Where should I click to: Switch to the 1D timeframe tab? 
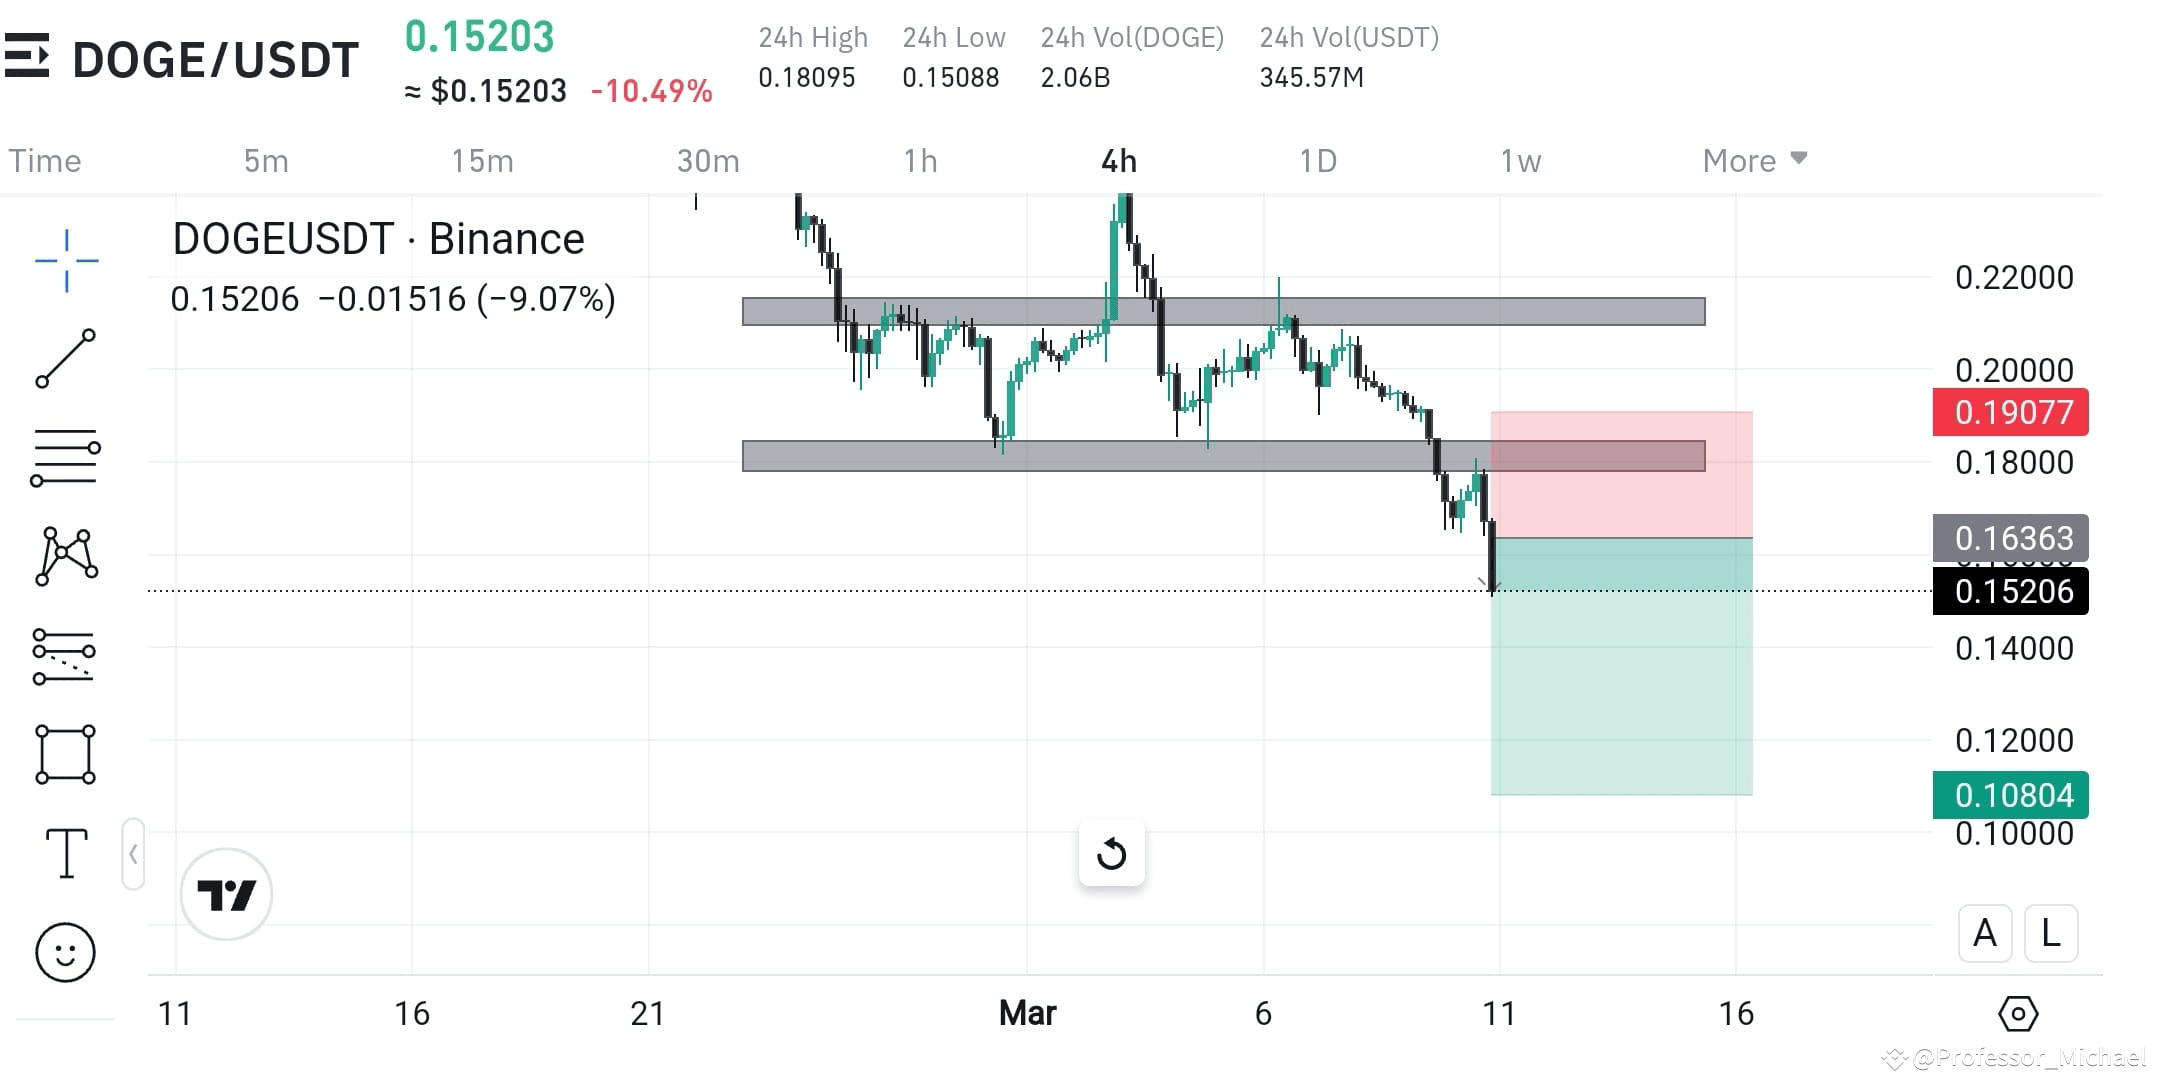pyautogui.click(x=1318, y=160)
